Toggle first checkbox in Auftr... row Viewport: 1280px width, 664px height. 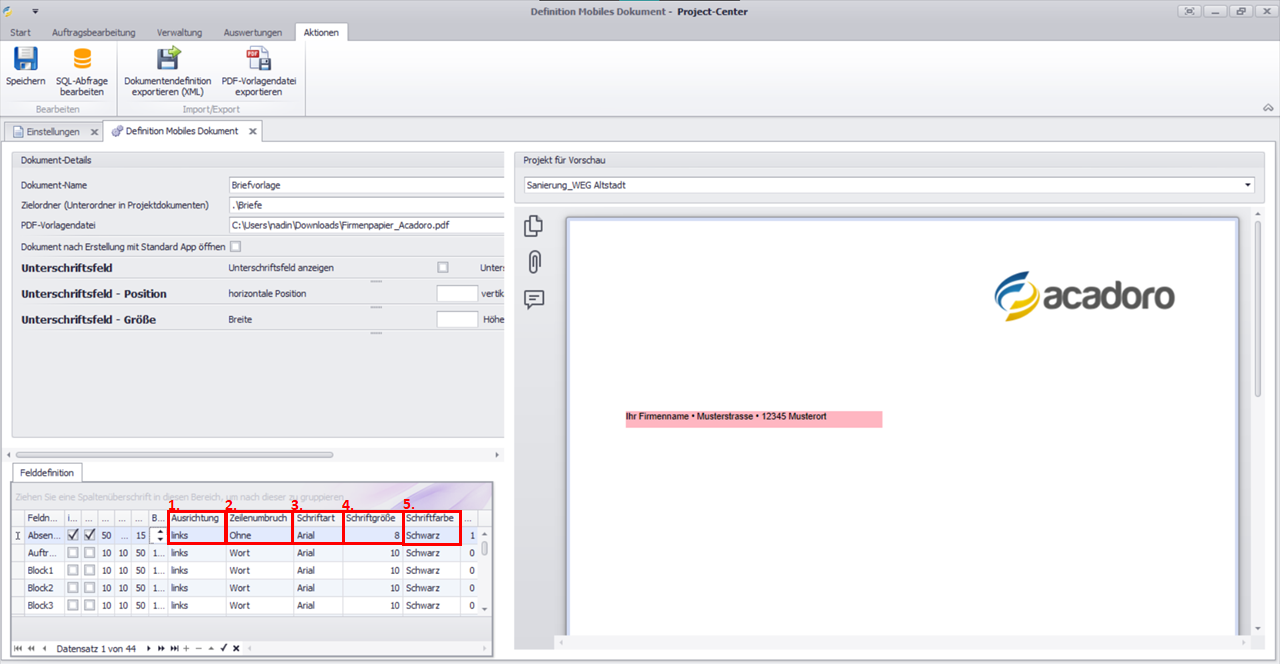point(72,552)
